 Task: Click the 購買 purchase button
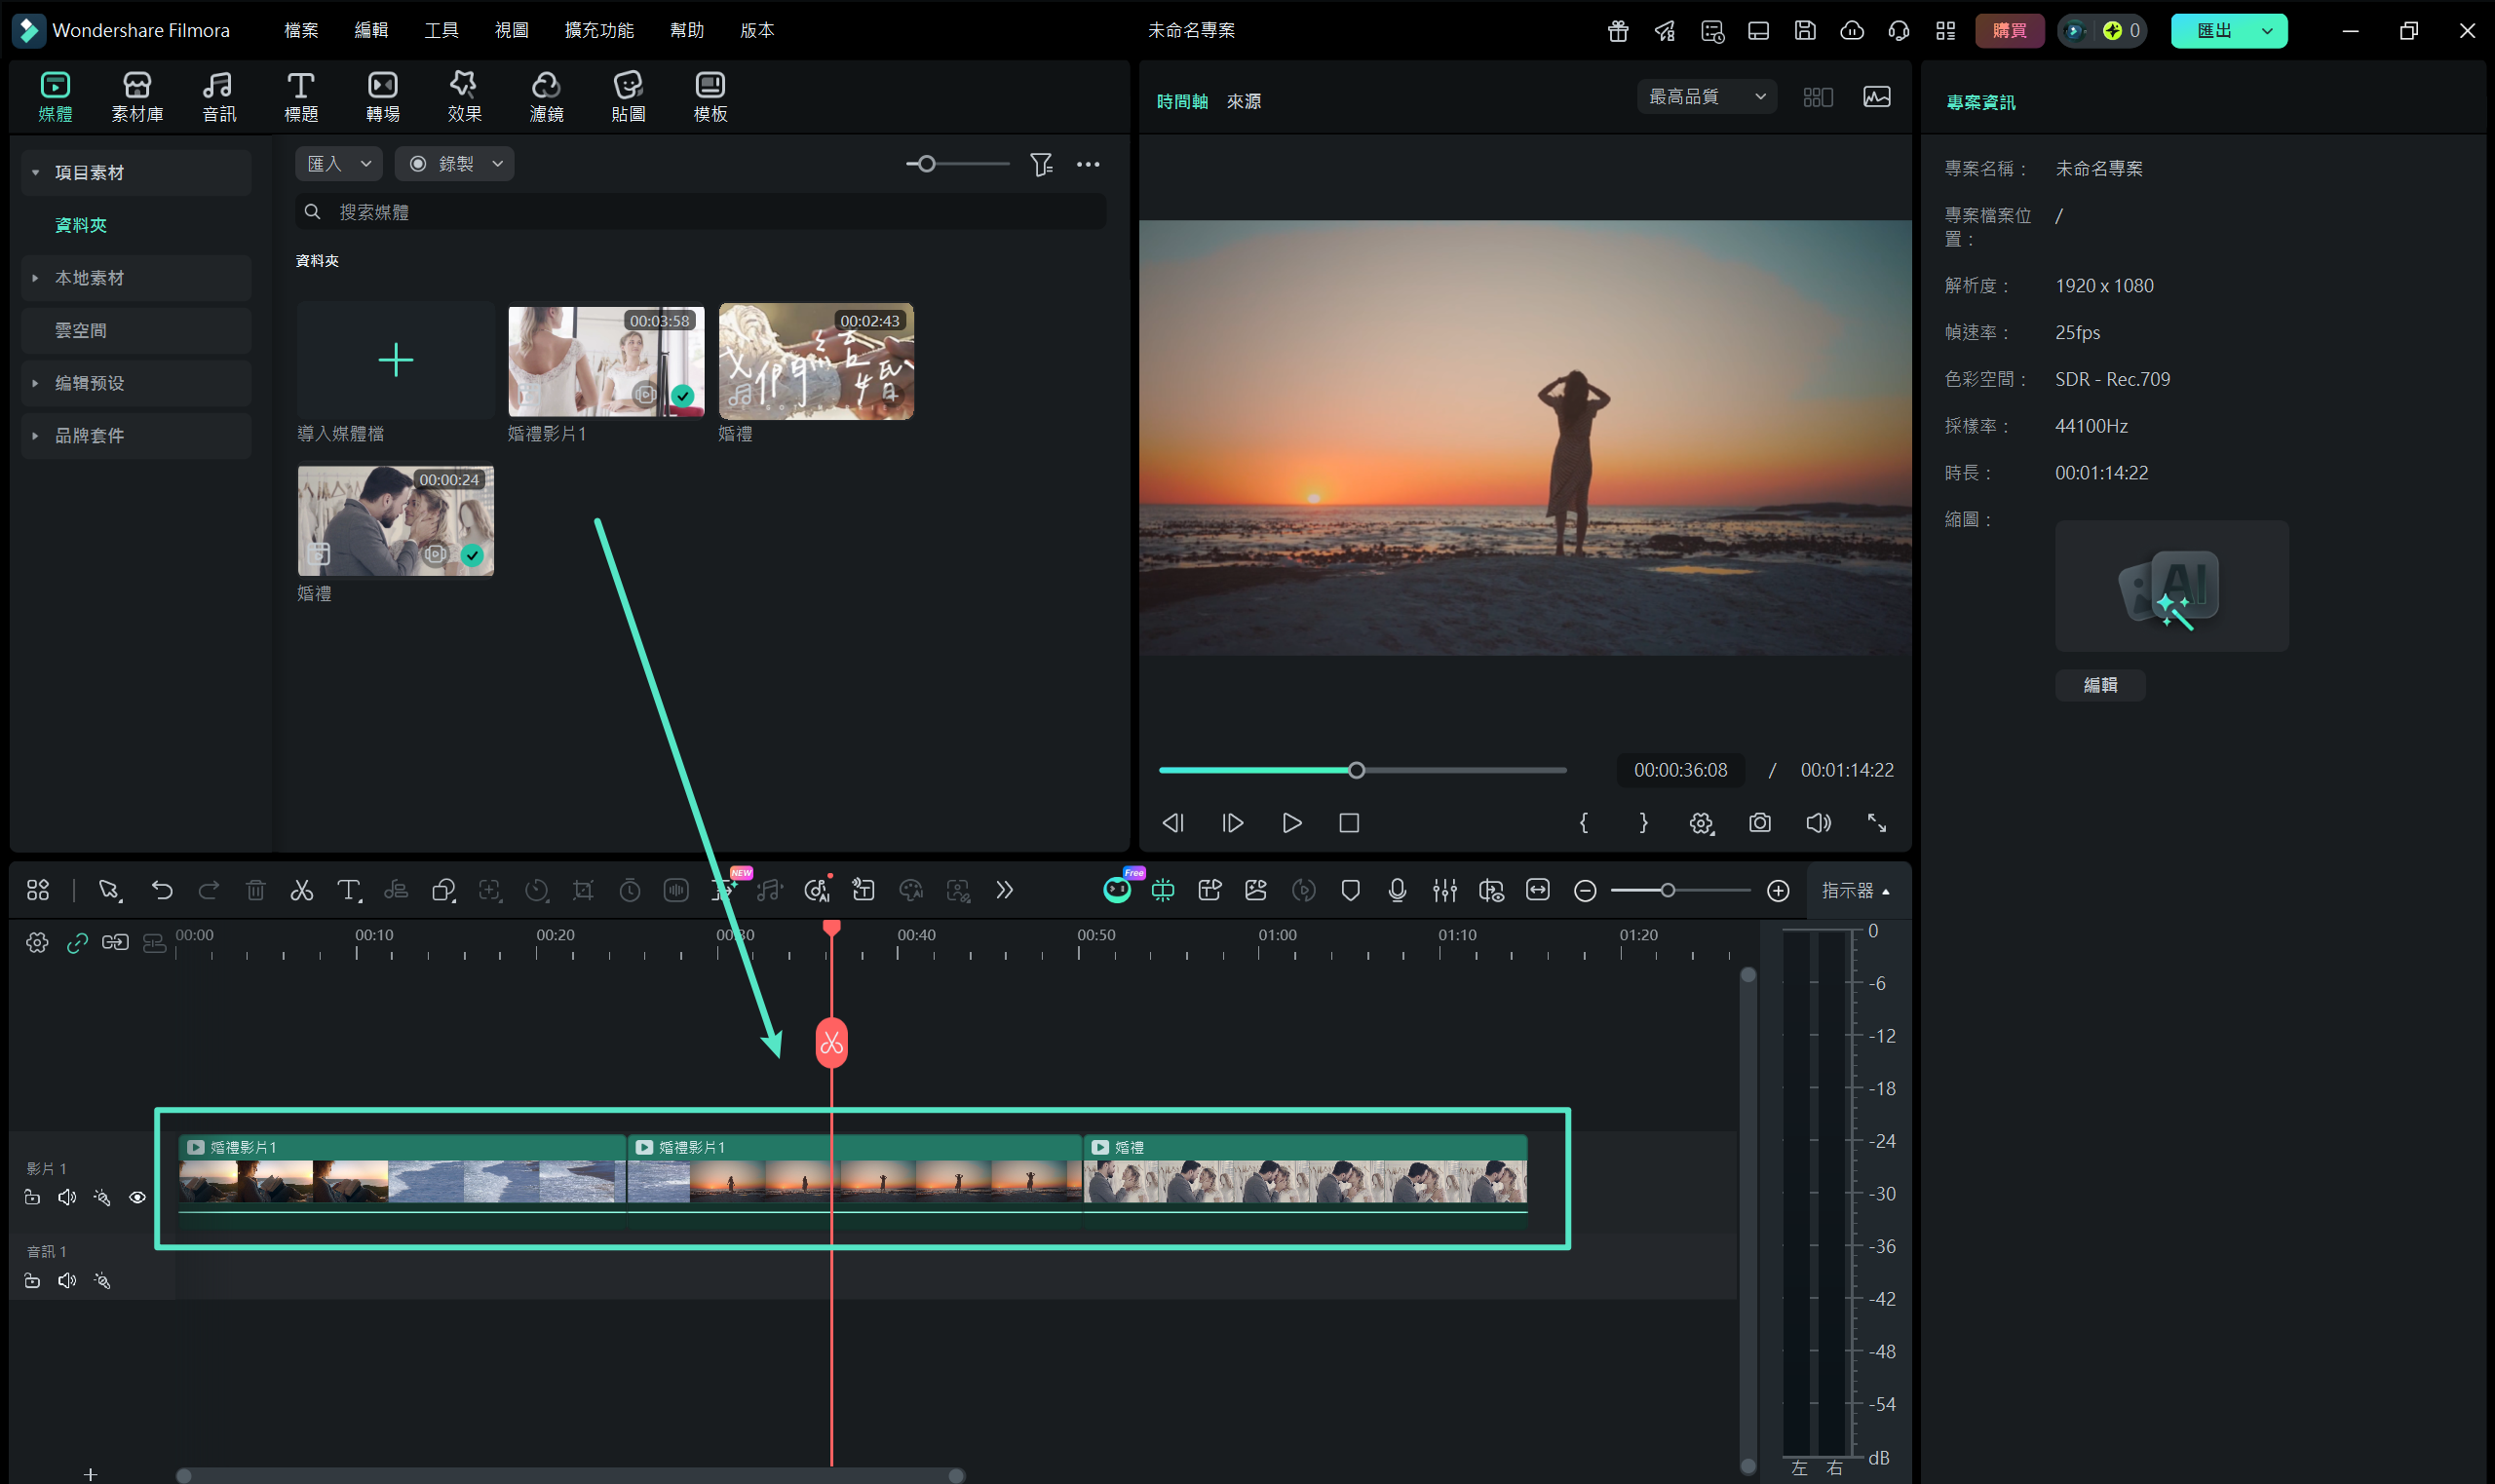[2008, 30]
